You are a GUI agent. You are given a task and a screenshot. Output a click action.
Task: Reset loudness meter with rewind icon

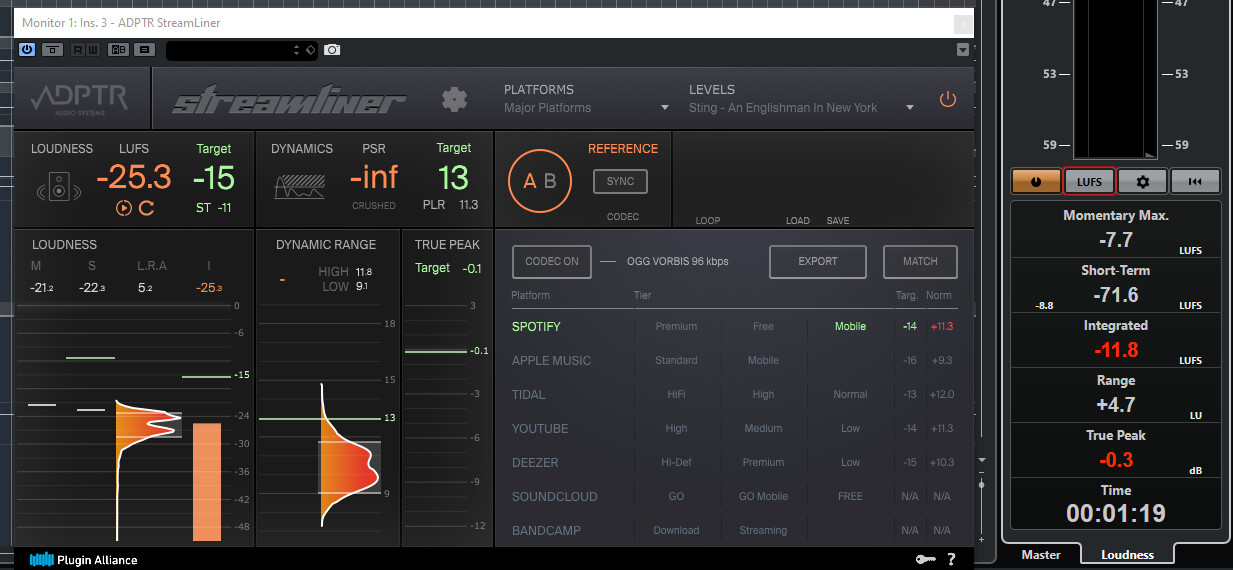click(1195, 181)
